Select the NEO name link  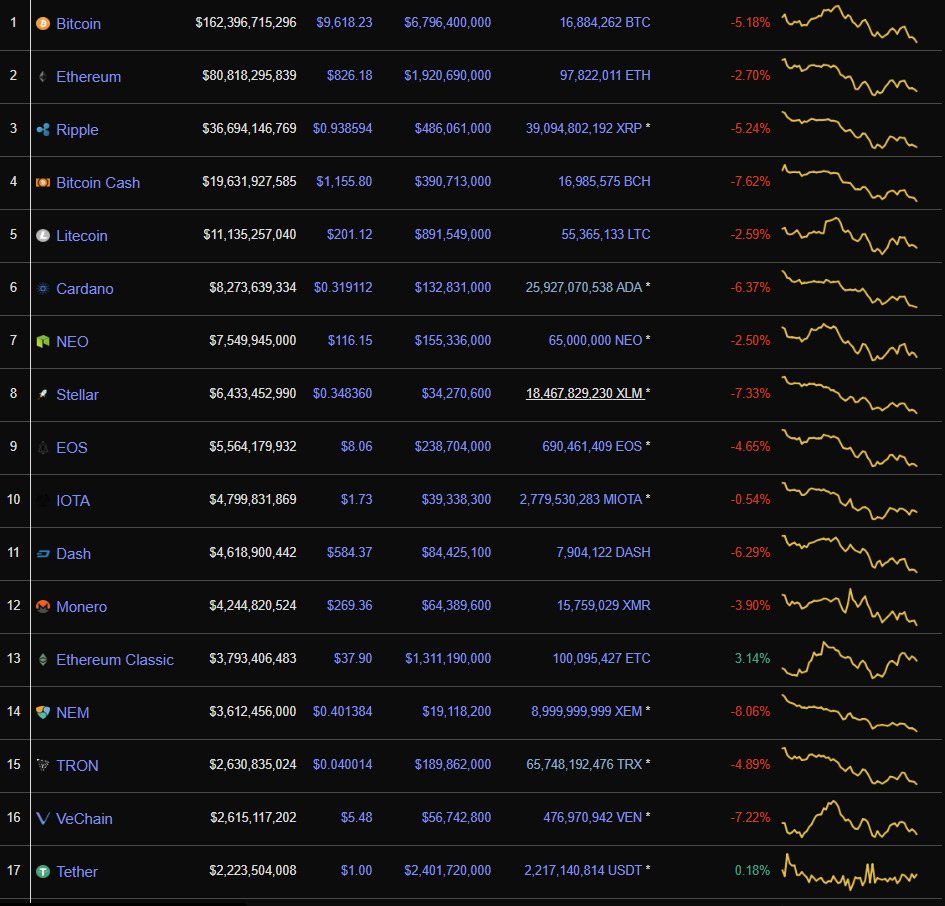coord(72,342)
